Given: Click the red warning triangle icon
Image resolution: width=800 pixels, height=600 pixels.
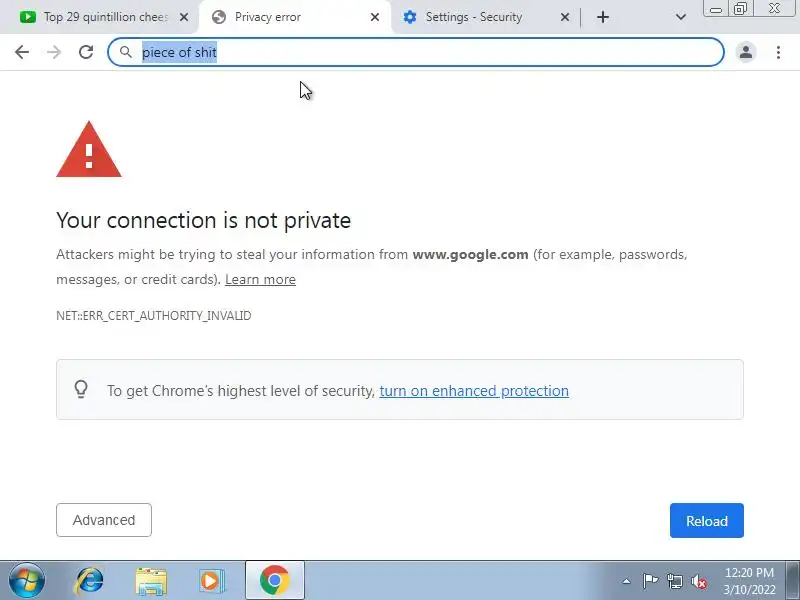Looking at the screenshot, I should click(x=89, y=149).
